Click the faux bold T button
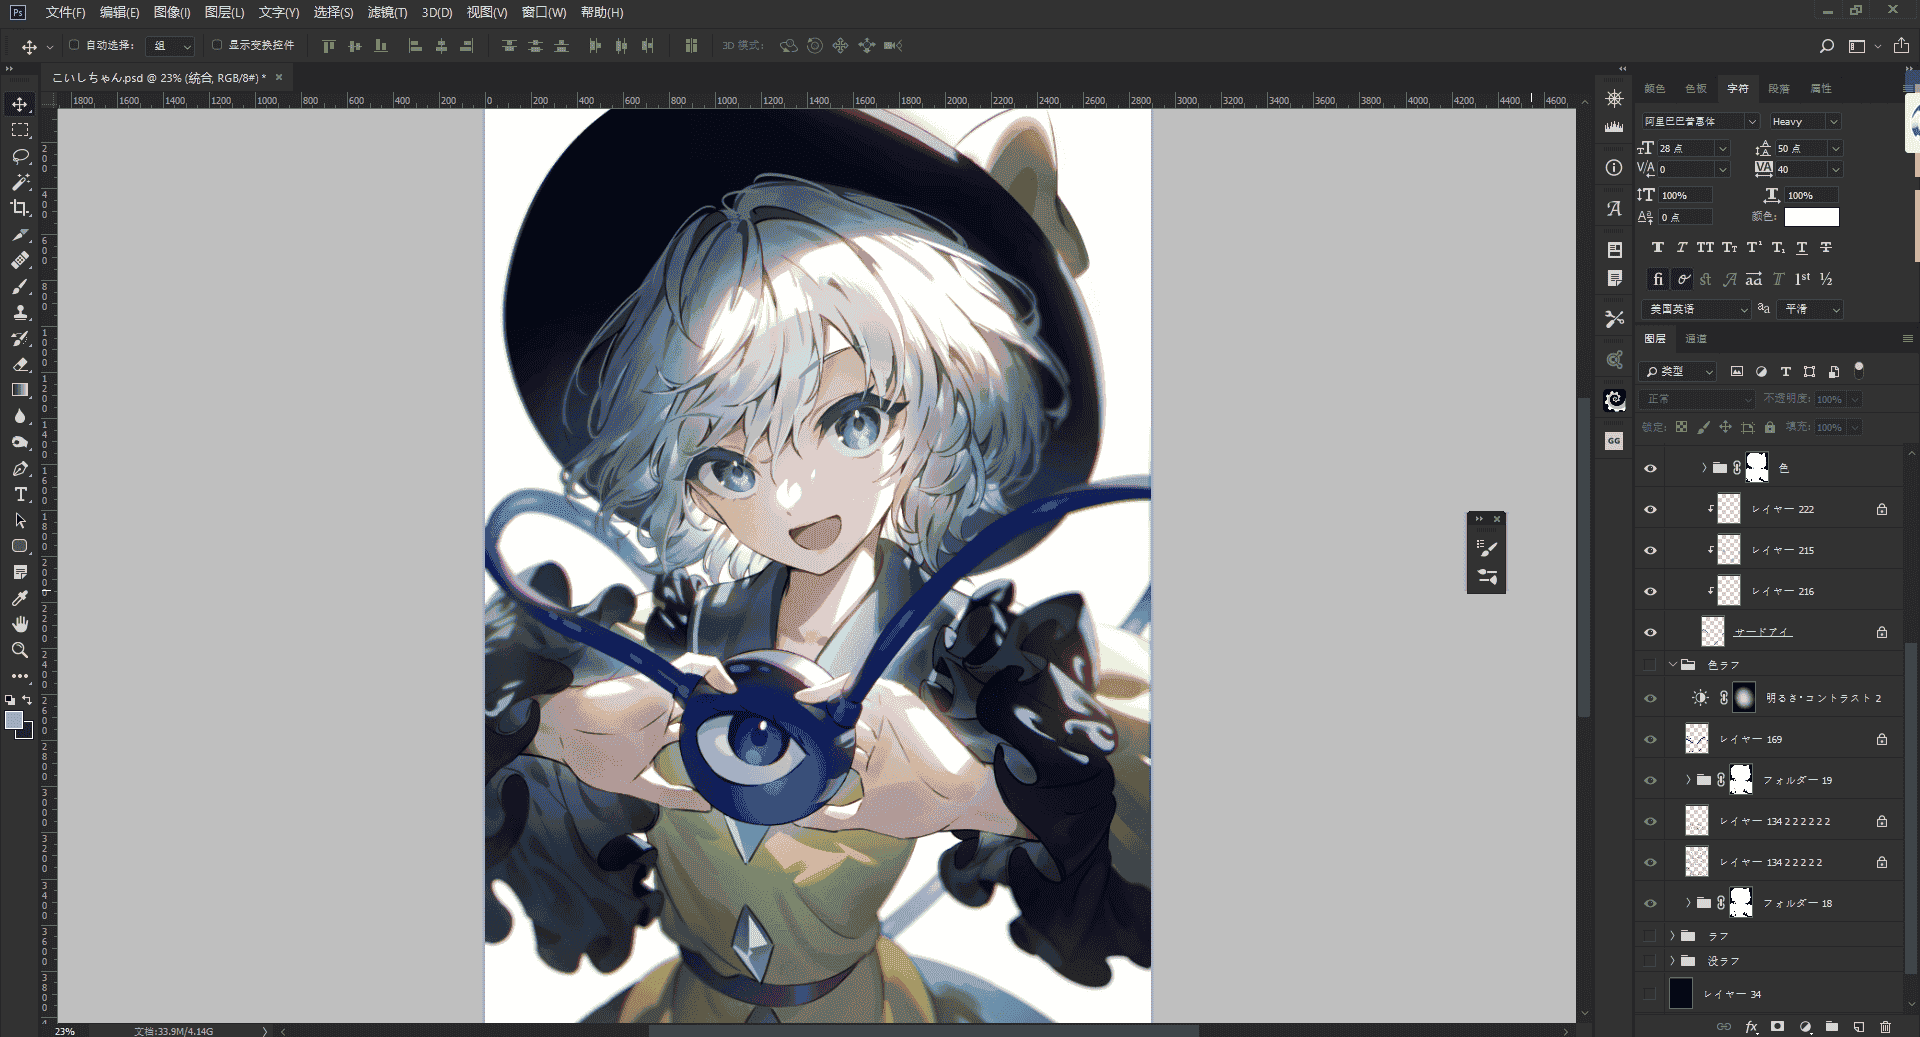Image resolution: width=1920 pixels, height=1037 pixels. click(x=1657, y=247)
